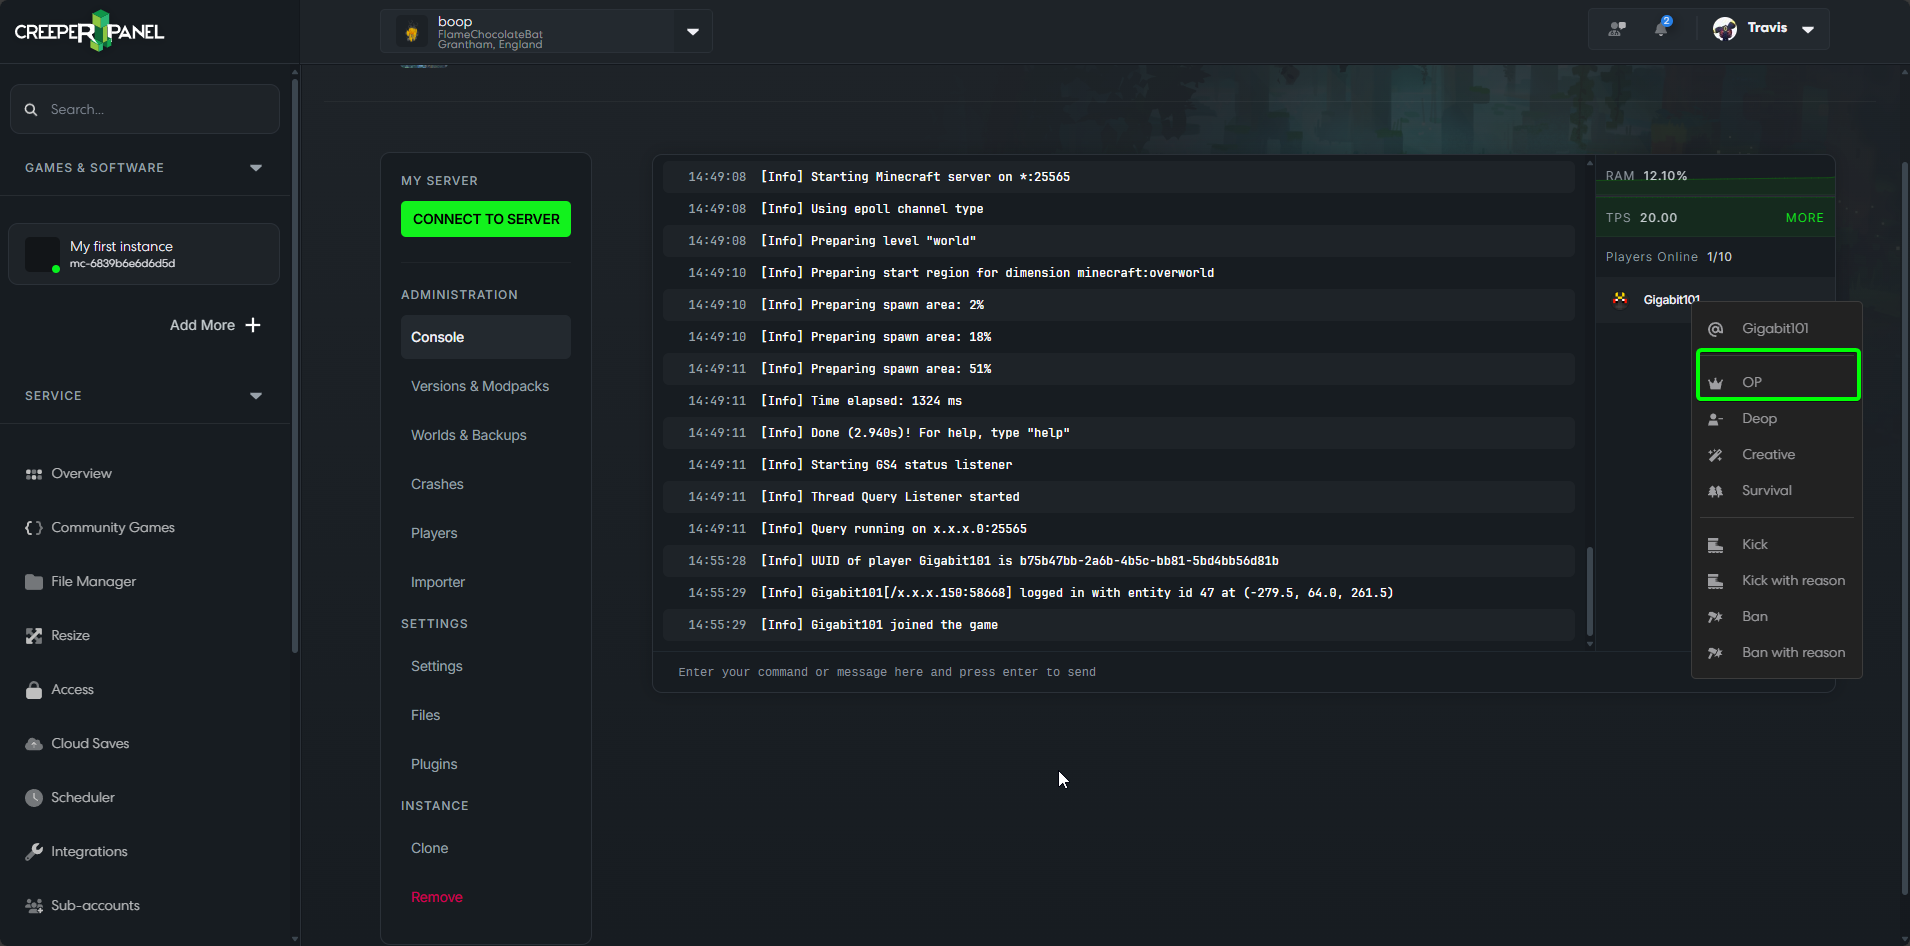Image resolution: width=1910 pixels, height=946 pixels.
Task: Click the Creative gamemode wand icon
Action: (x=1716, y=454)
